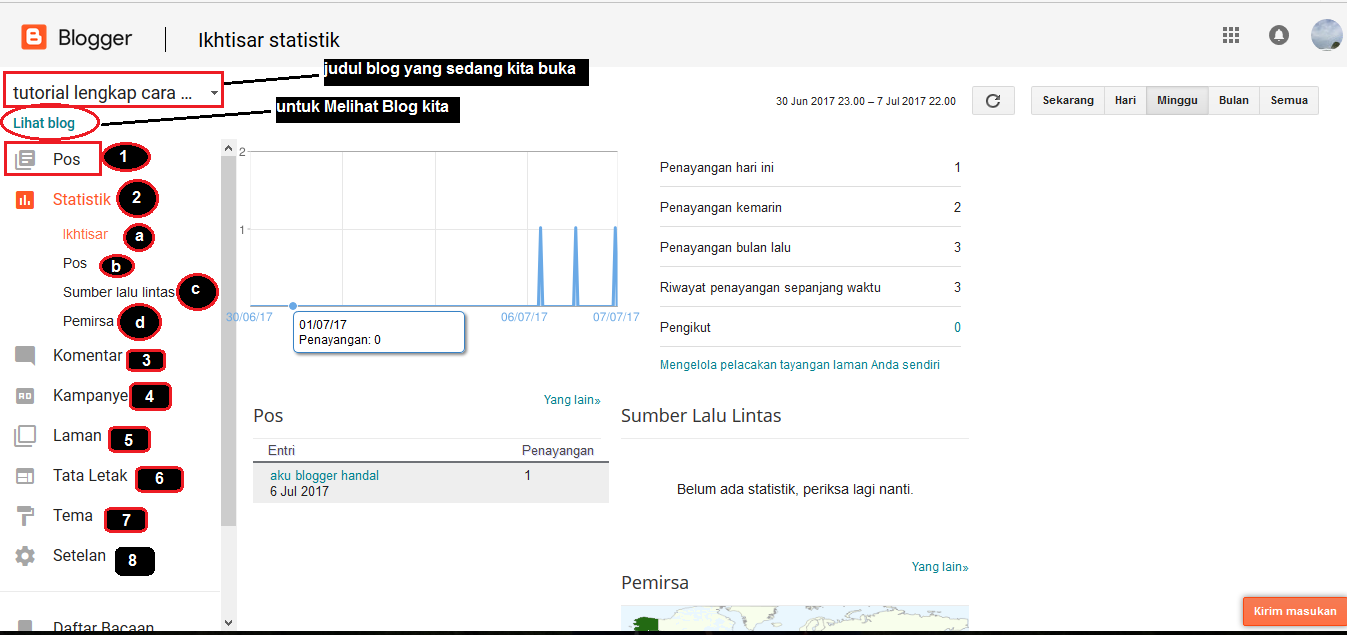This screenshot has height=635, width=1347.
Task: Click the account profile avatar
Action: (x=1326, y=36)
